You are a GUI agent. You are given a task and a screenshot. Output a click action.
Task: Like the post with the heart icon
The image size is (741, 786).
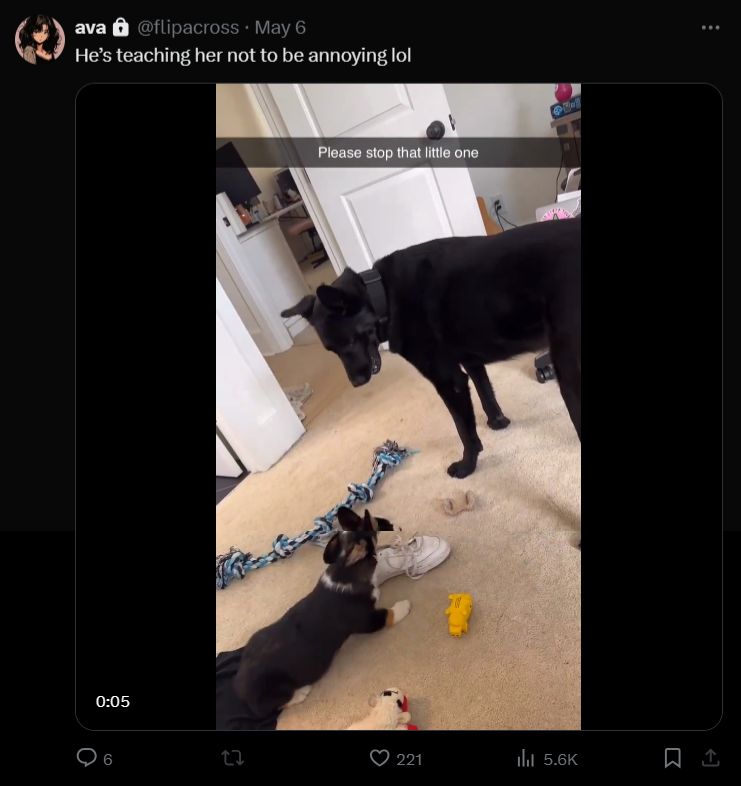point(380,758)
